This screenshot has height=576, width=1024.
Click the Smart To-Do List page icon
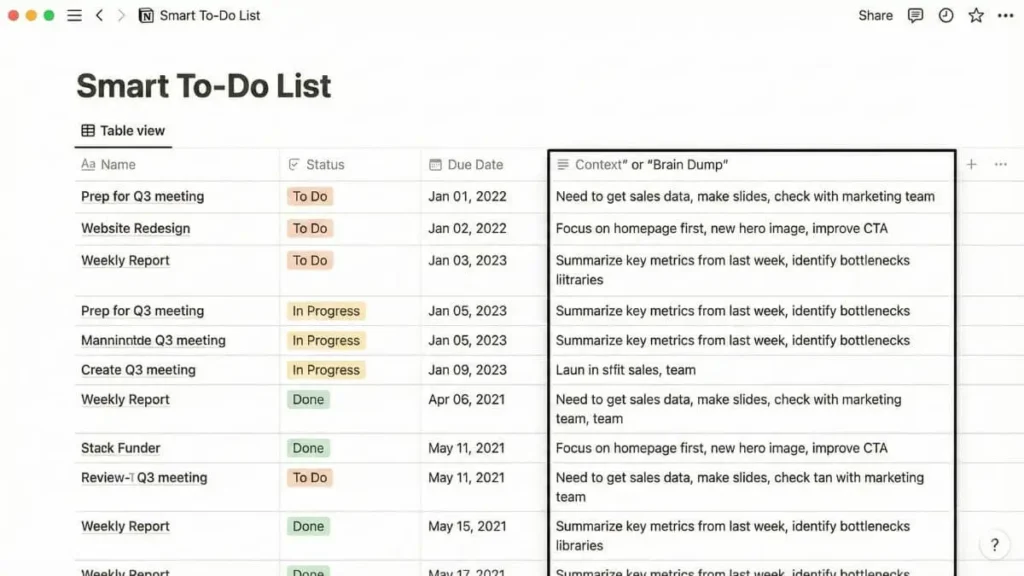tap(144, 15)
